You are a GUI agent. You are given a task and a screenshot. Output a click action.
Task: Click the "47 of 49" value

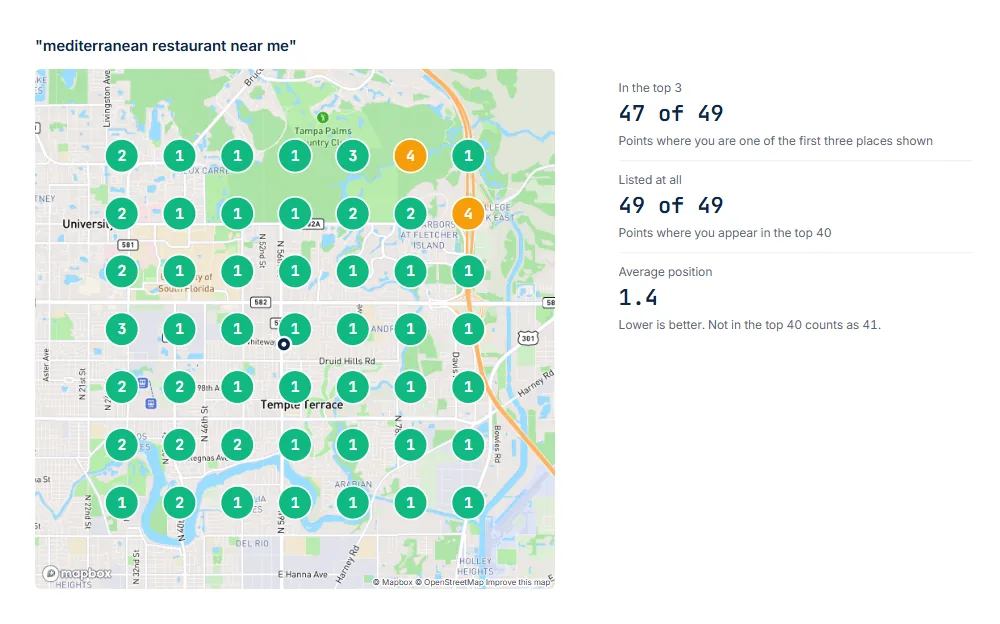[x=671, y=114]
